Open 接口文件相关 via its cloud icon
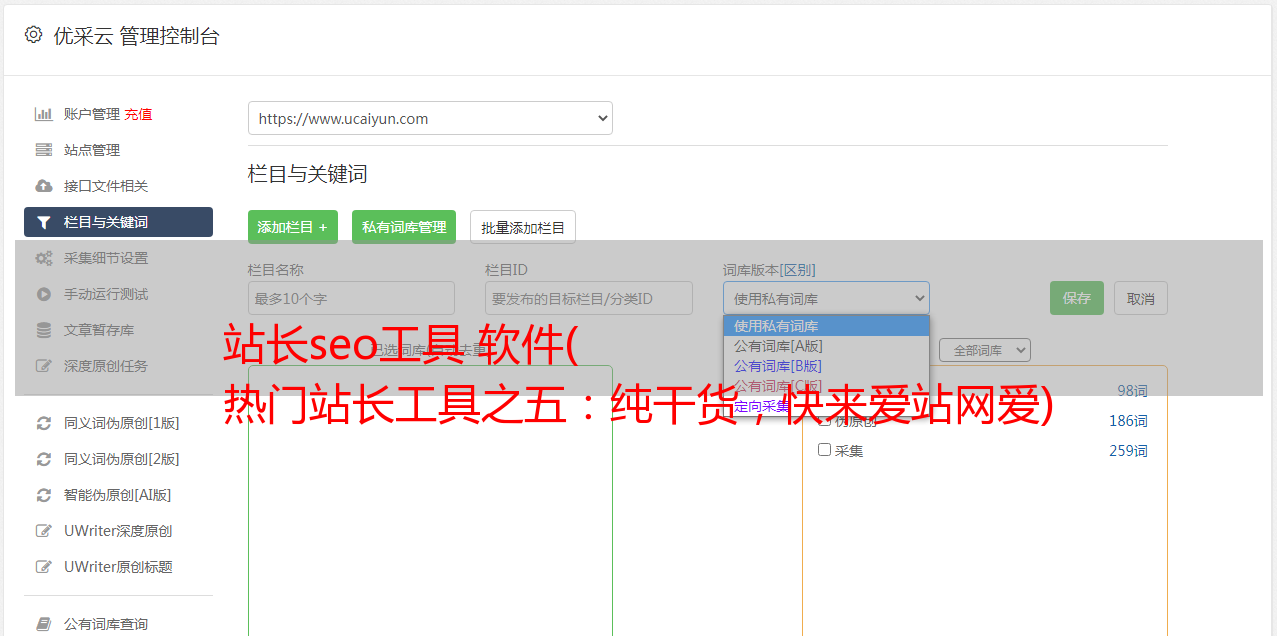This screenshot has width=1277, height=636. (x=43, y=186)
